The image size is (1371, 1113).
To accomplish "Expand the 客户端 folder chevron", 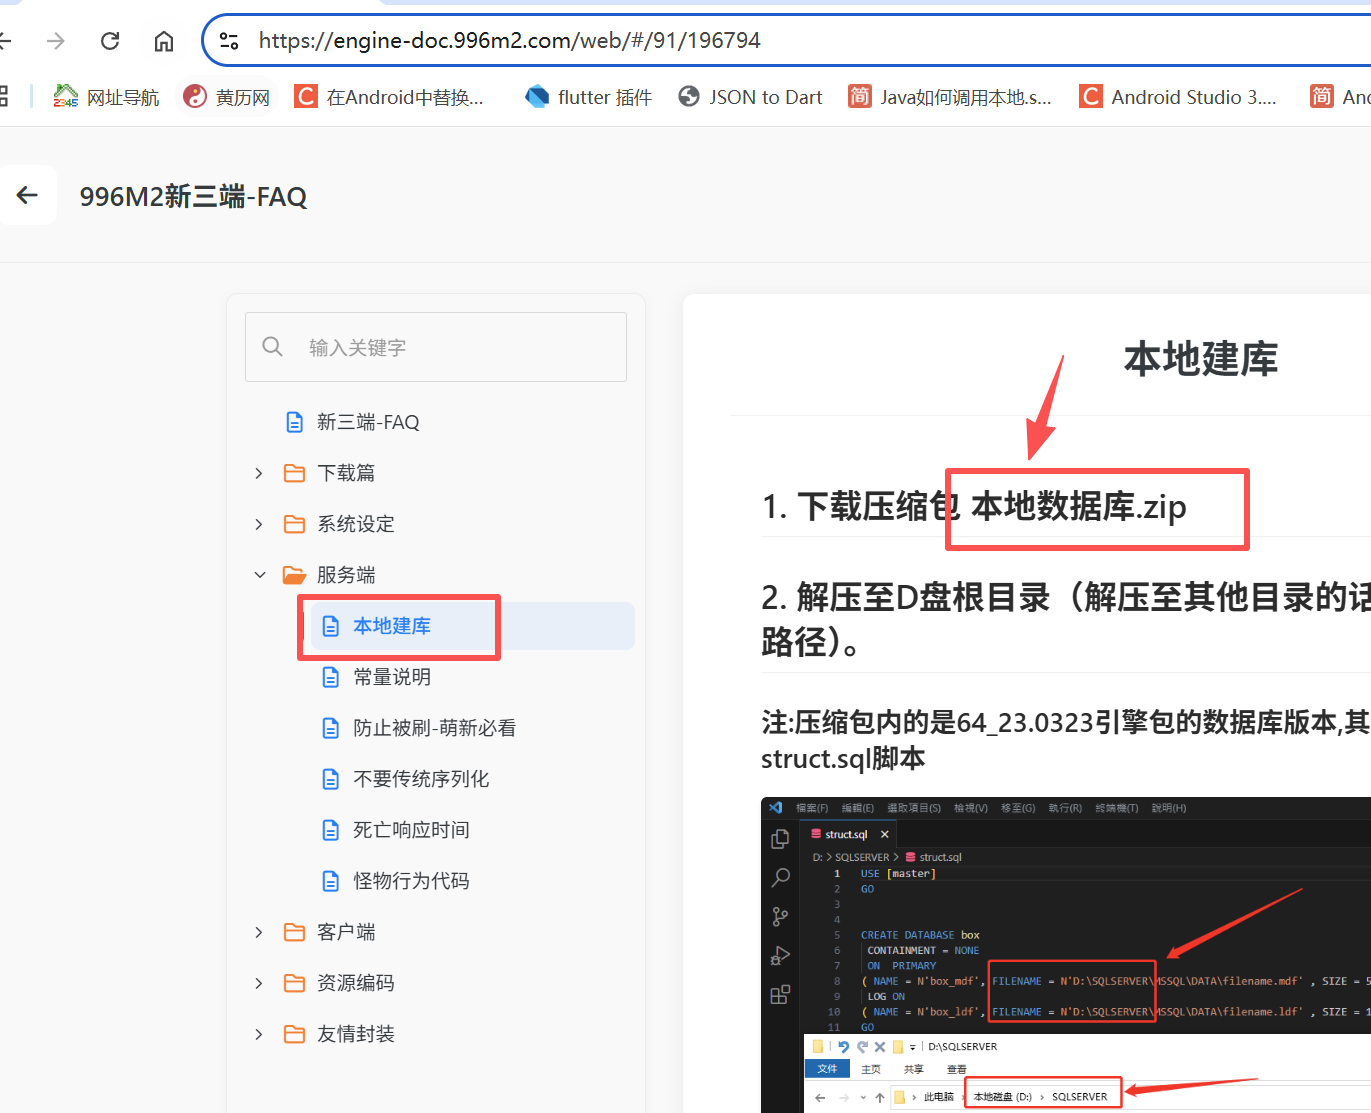I will pyautogui.click(x=259, y=932).
